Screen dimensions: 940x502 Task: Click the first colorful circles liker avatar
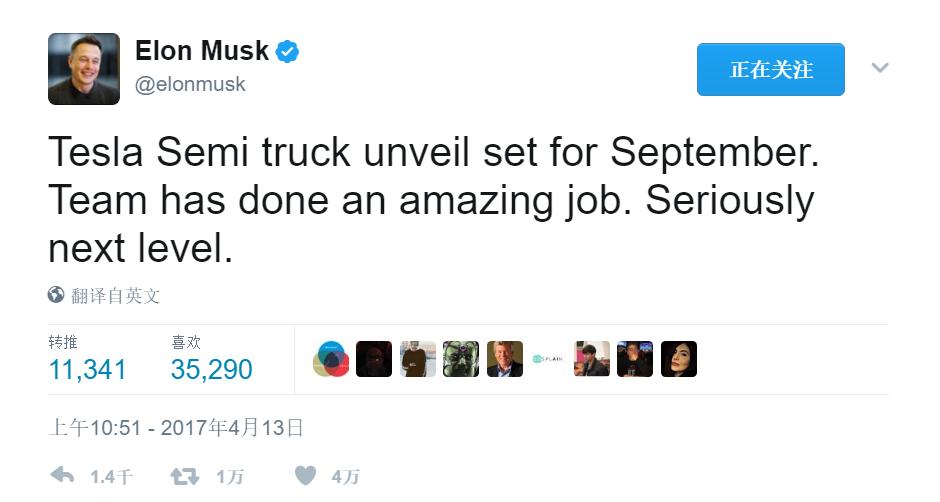coord(331,359)
